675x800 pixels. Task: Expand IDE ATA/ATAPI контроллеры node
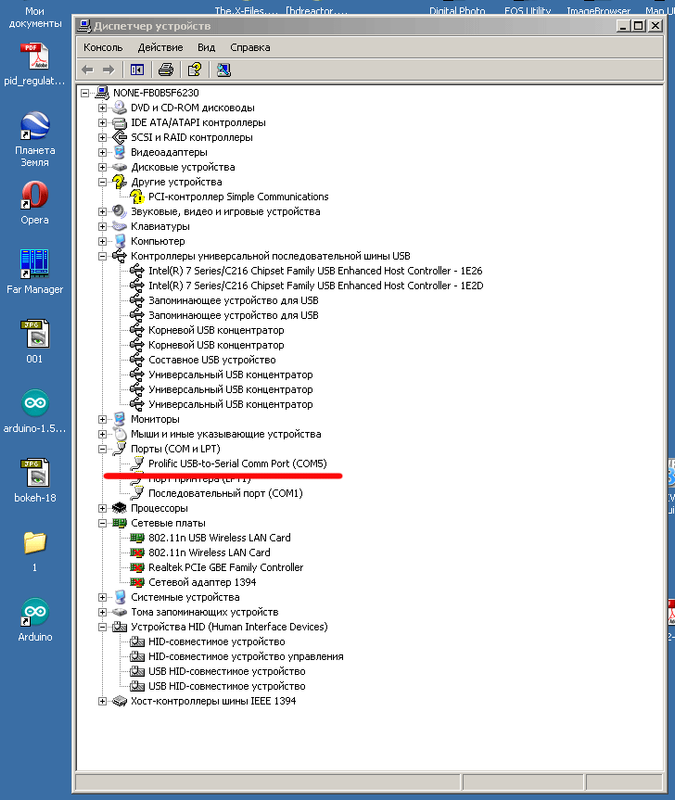coord(103,122)
